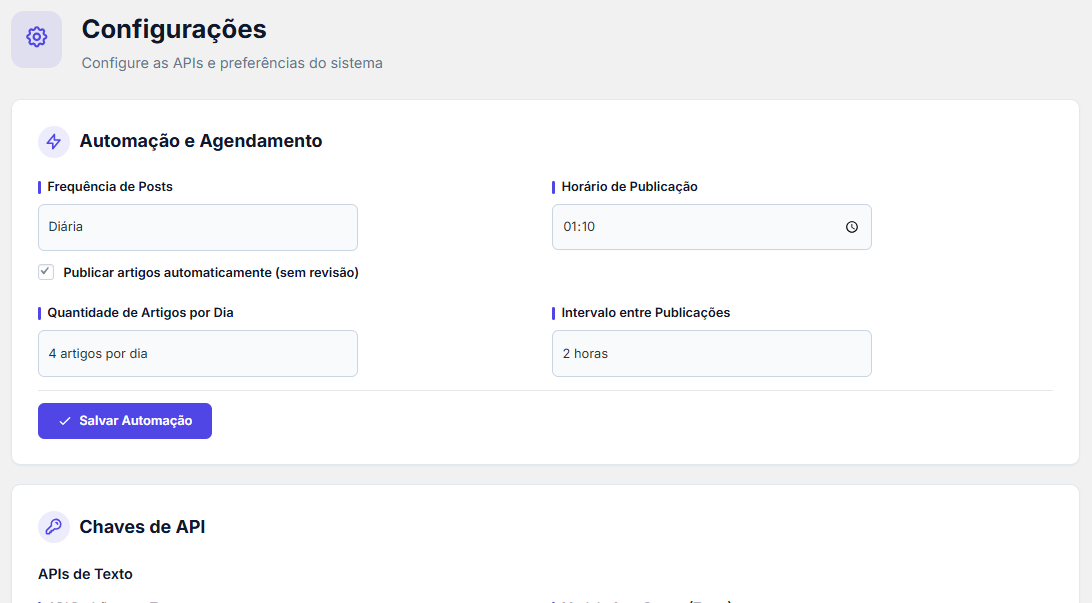Click the Intervalo entre Publicações label
The image size is (1092, 603).
645,313
